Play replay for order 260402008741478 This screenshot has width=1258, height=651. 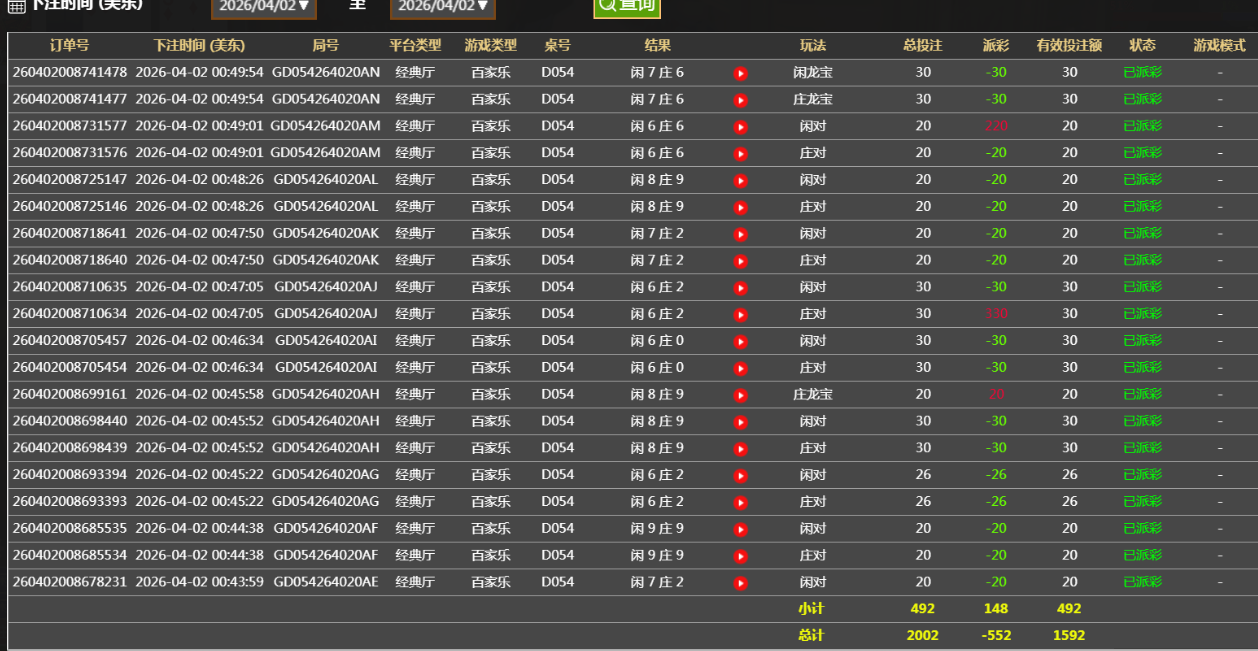pyautogui.click(x=740, y=73)
